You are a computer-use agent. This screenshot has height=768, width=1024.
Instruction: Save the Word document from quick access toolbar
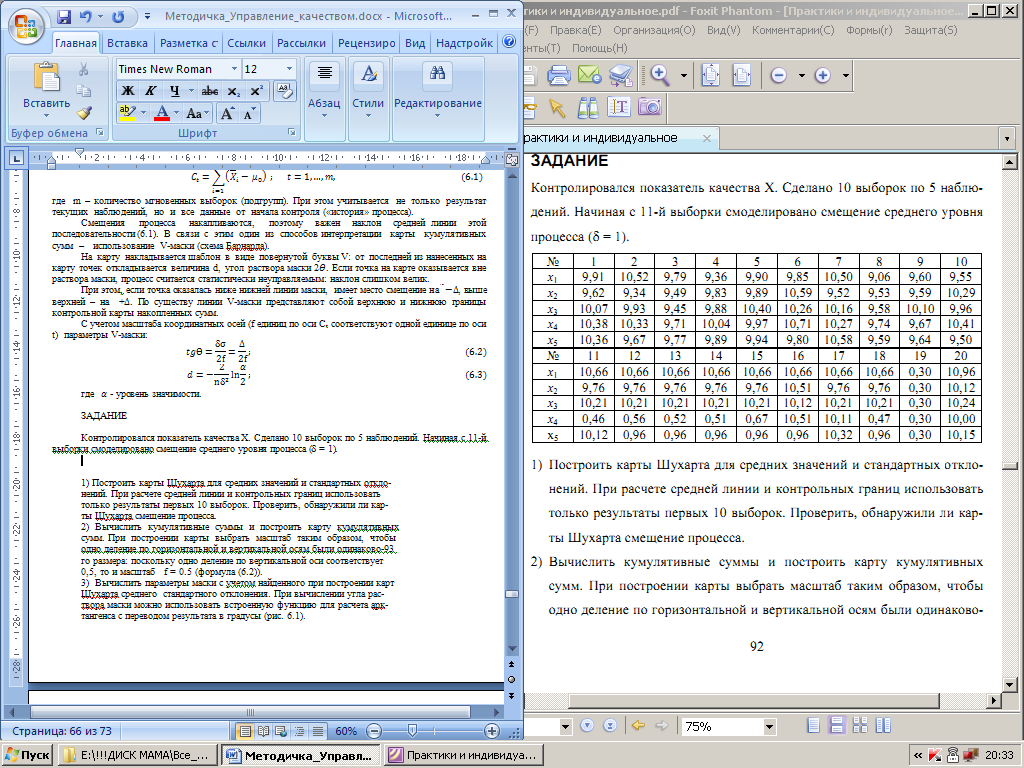coord(63,16)
